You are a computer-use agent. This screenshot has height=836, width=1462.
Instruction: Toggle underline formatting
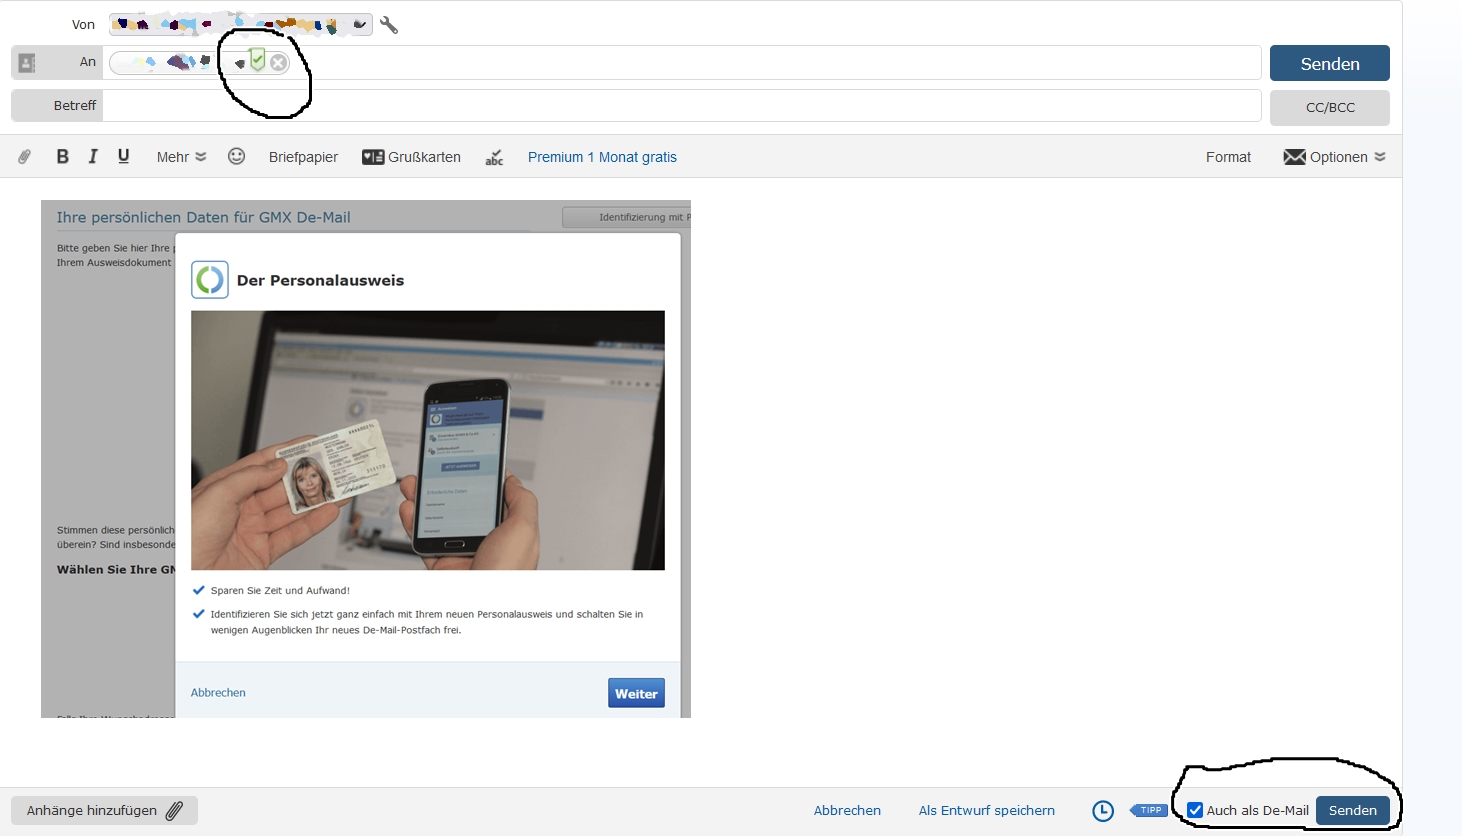(x=124, y=157)
